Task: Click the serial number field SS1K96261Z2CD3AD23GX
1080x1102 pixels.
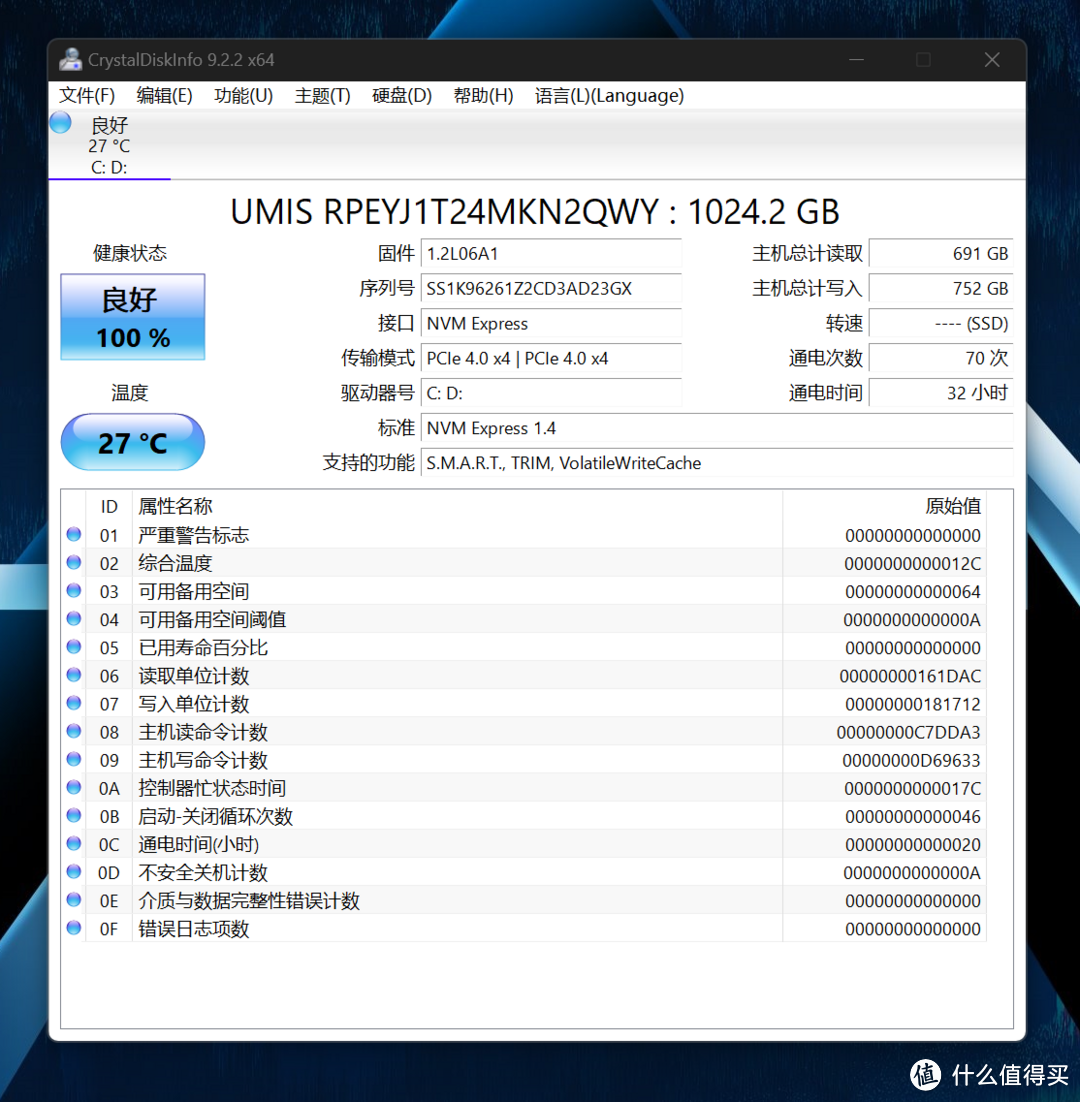Action: point(551,288)
